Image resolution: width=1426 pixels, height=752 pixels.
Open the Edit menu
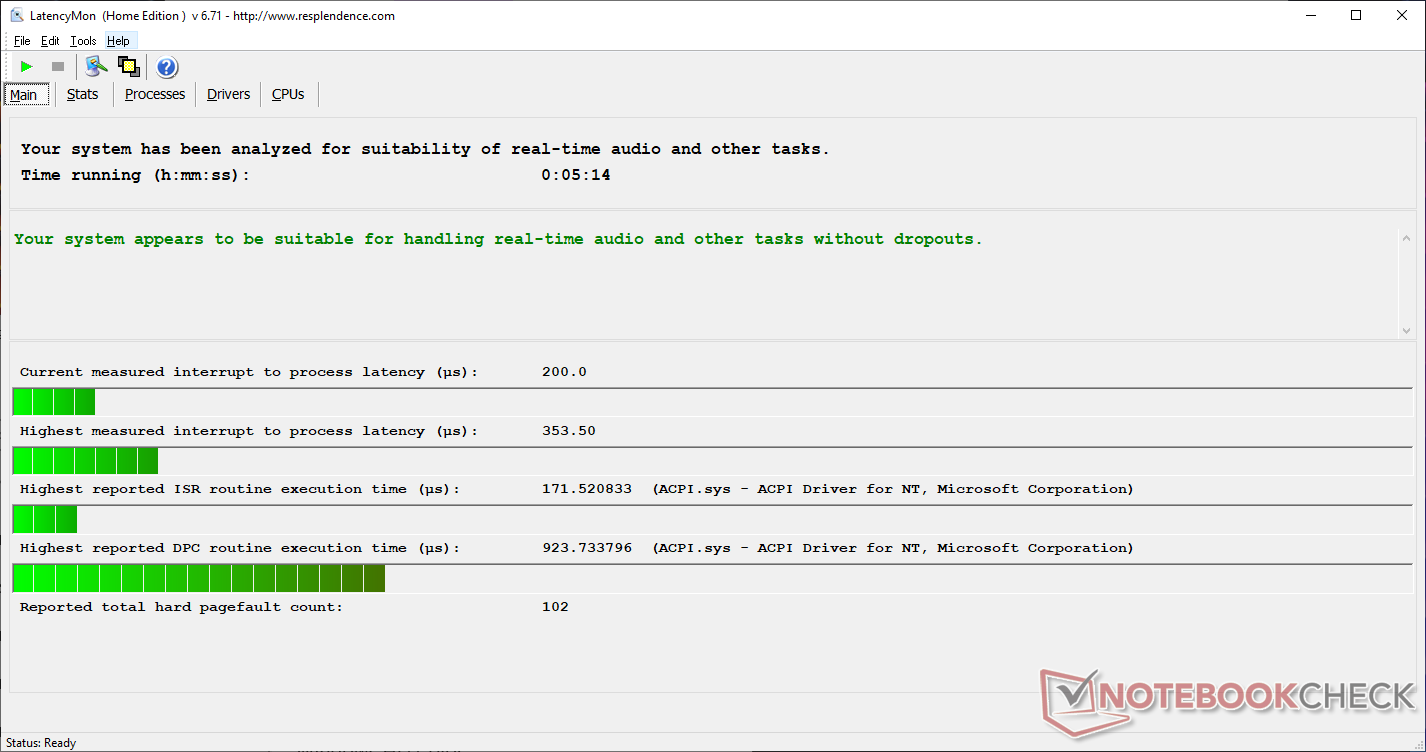[x=50, y=41]
